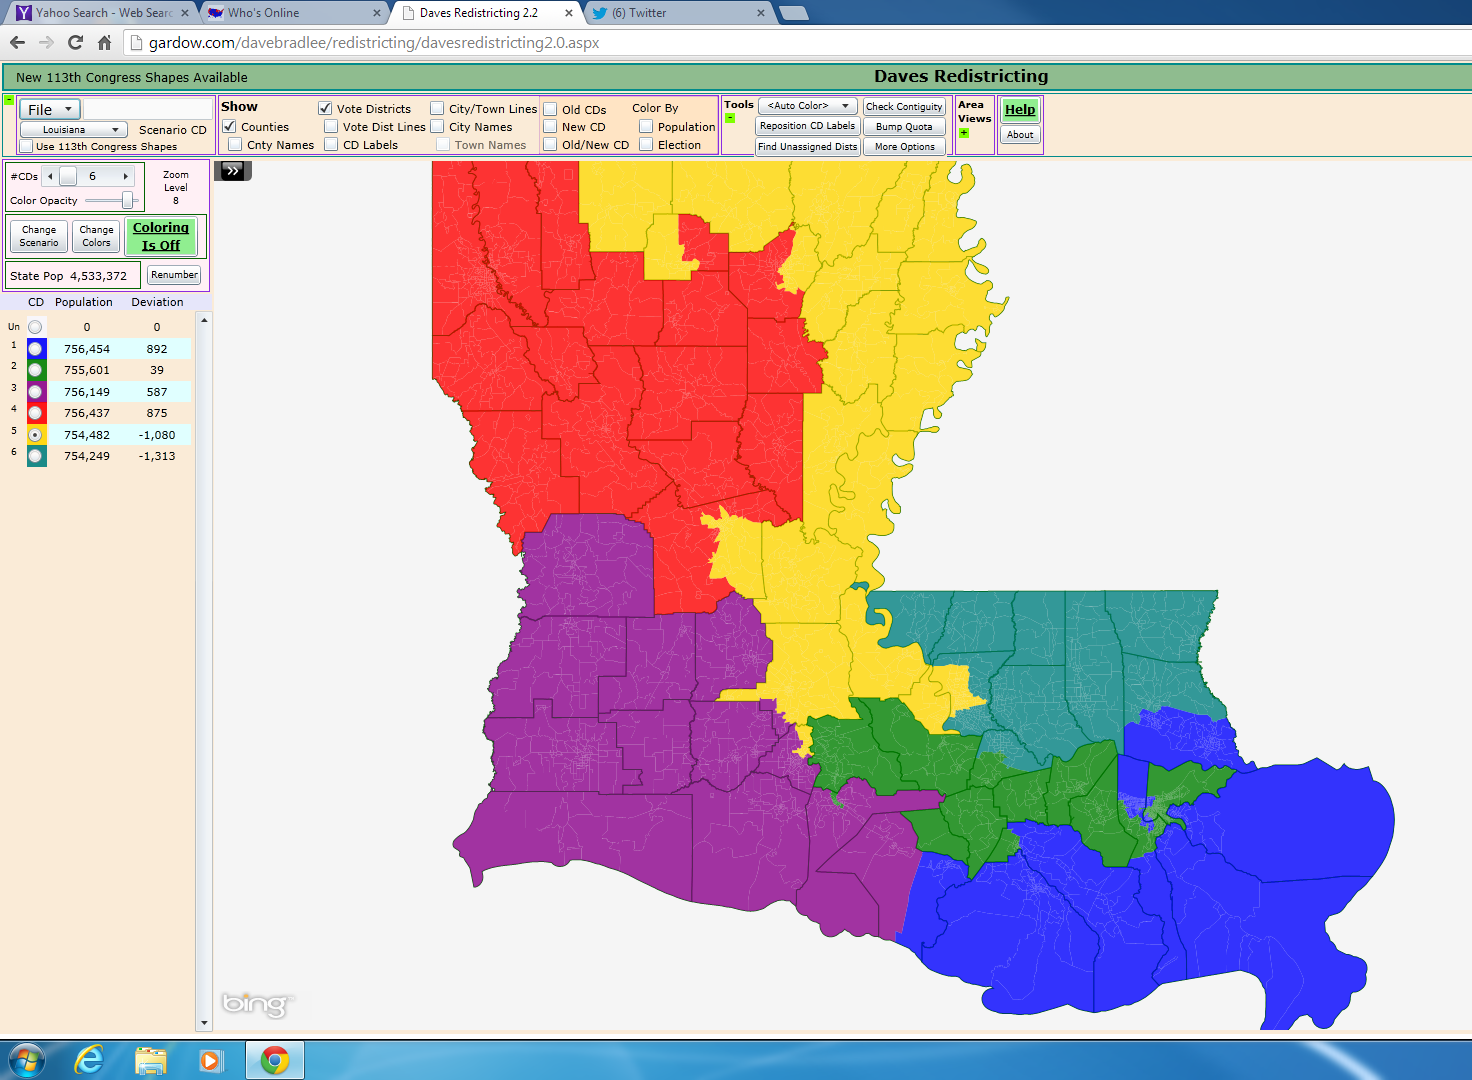Viewport: 1472px width, 1080px height.
Task: Close the Twitter tab
Action: coord(761,13)
